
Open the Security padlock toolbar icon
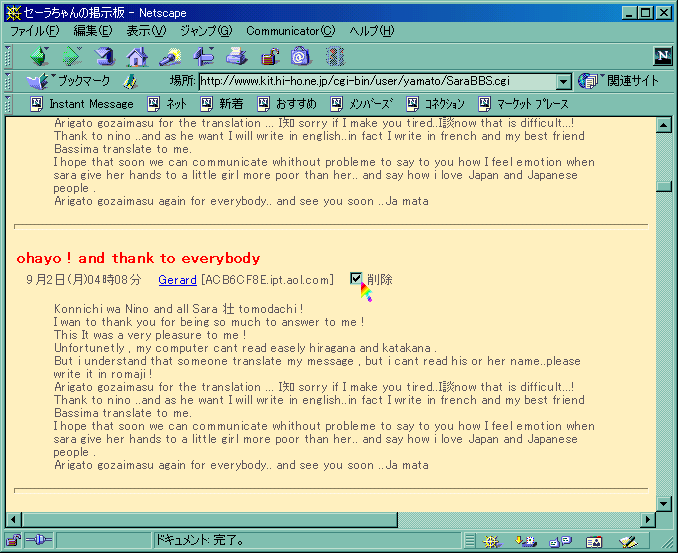269,57
